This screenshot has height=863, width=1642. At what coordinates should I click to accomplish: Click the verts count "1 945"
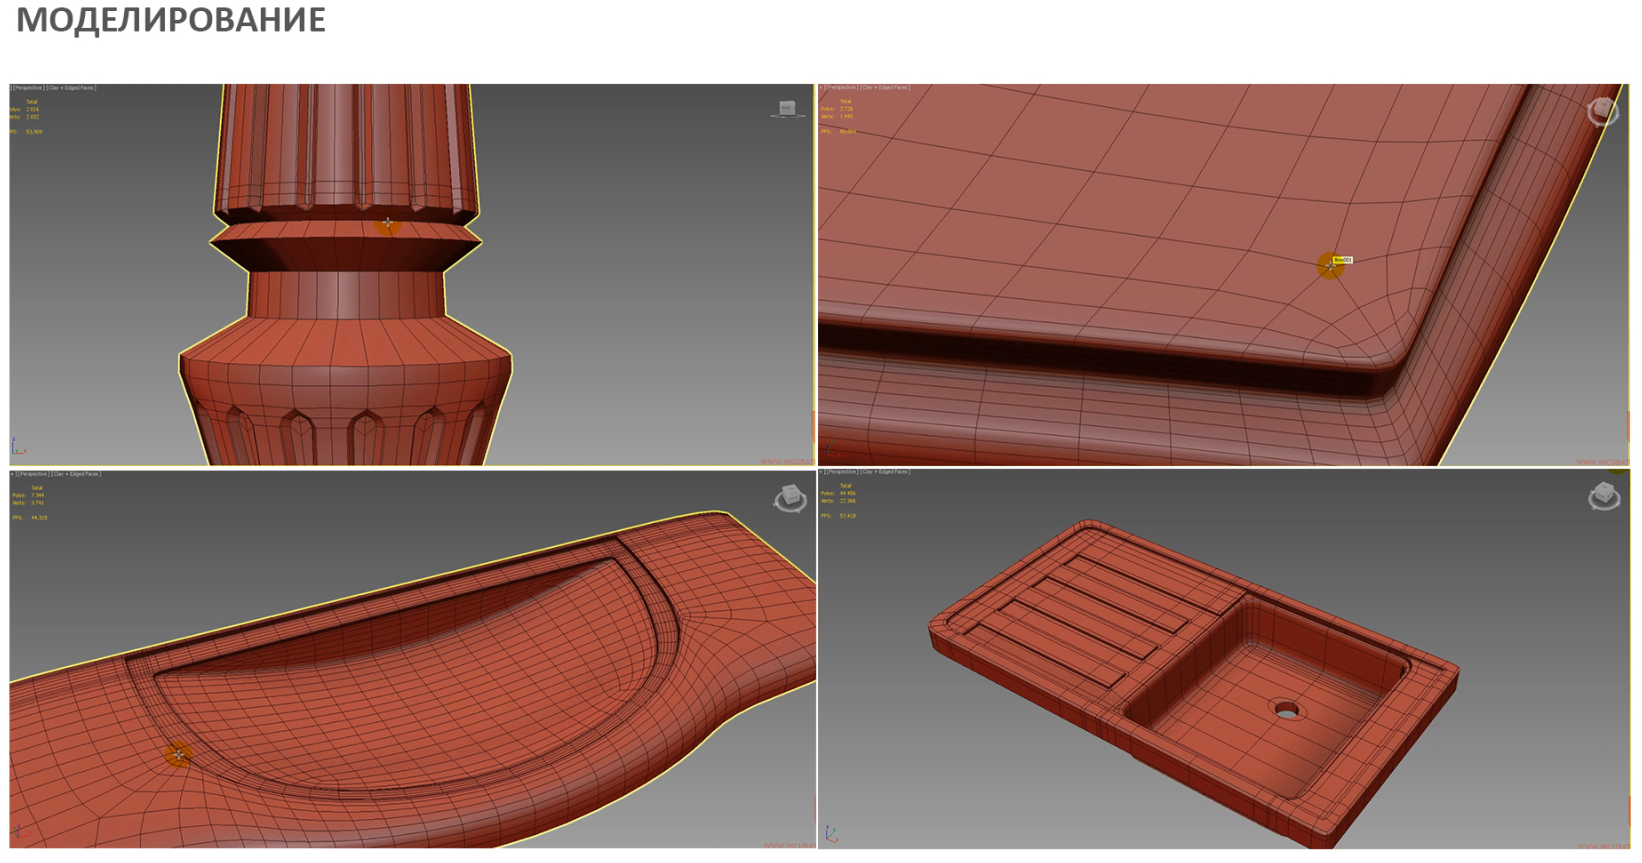pyautogui.click(x=846, y=117)
